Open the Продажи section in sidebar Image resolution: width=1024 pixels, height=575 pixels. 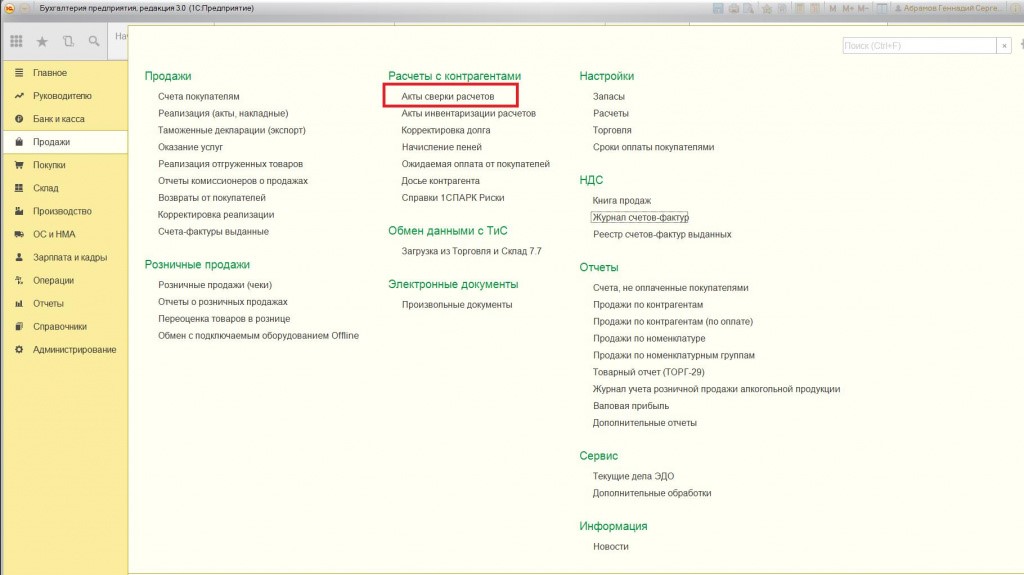[65, 142]
